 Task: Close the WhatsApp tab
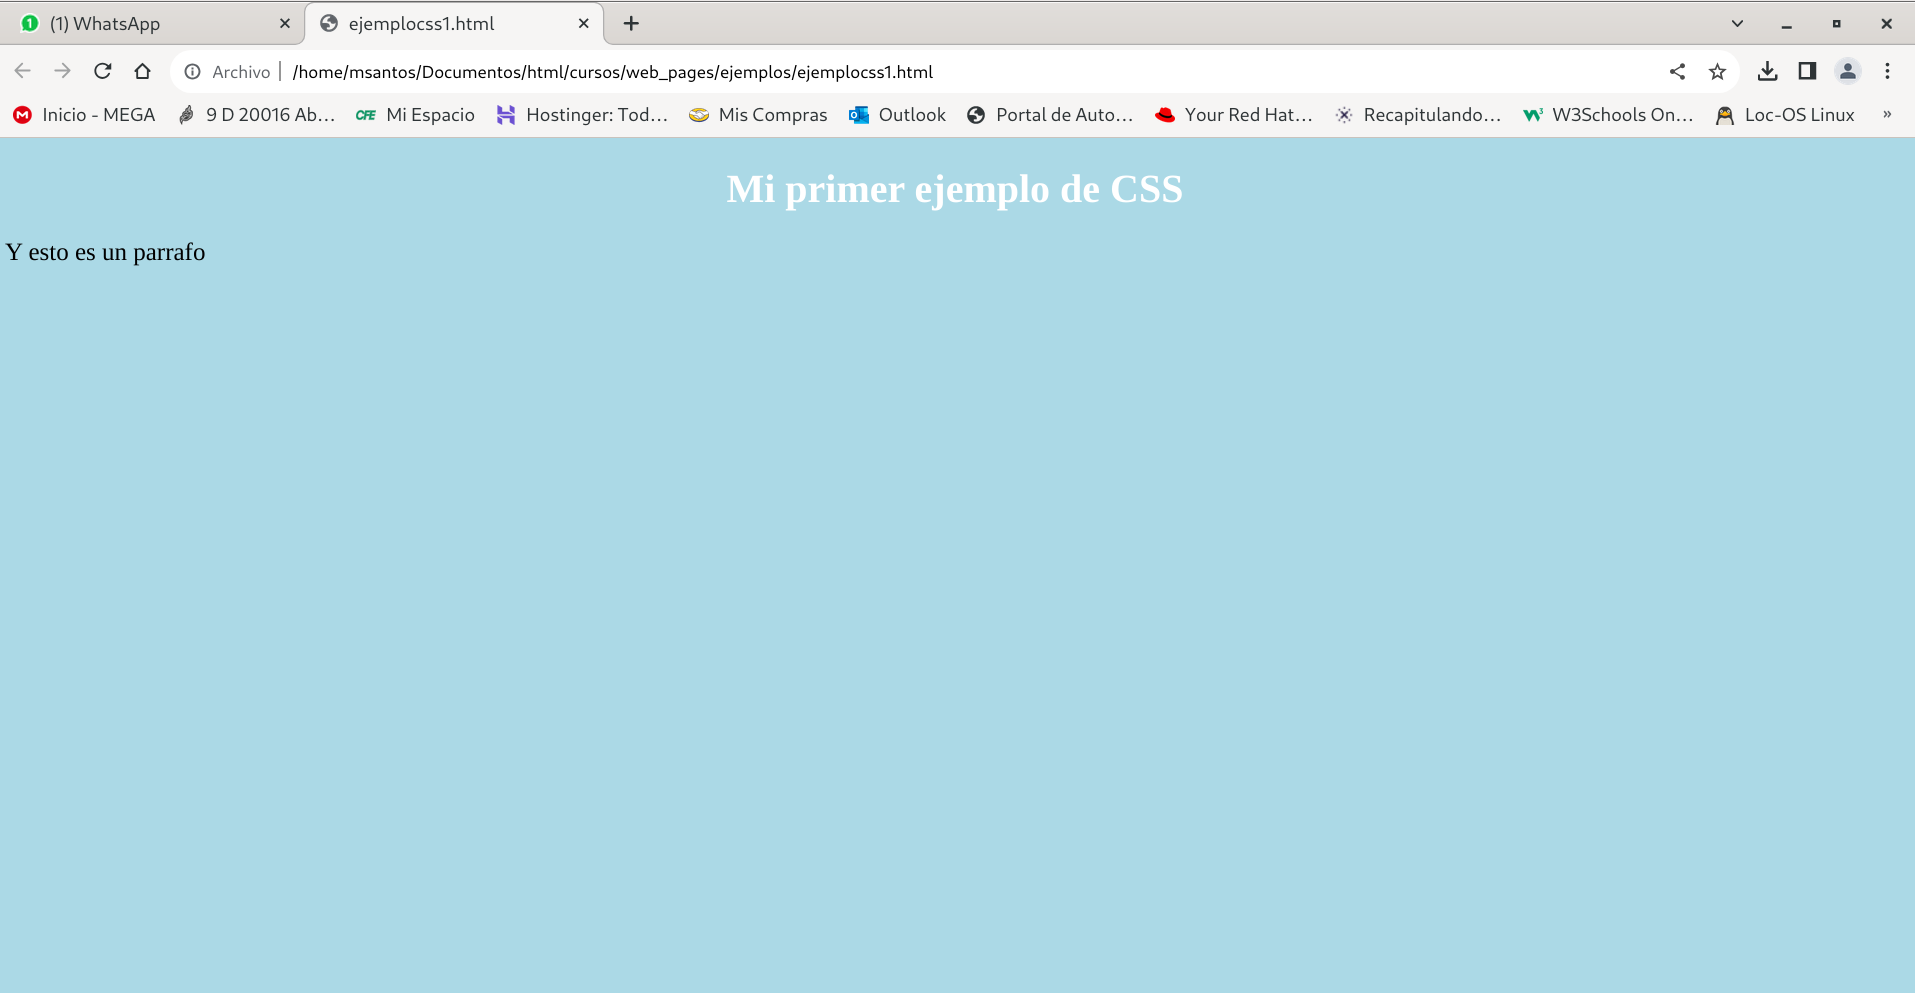[x=284, y=23]
